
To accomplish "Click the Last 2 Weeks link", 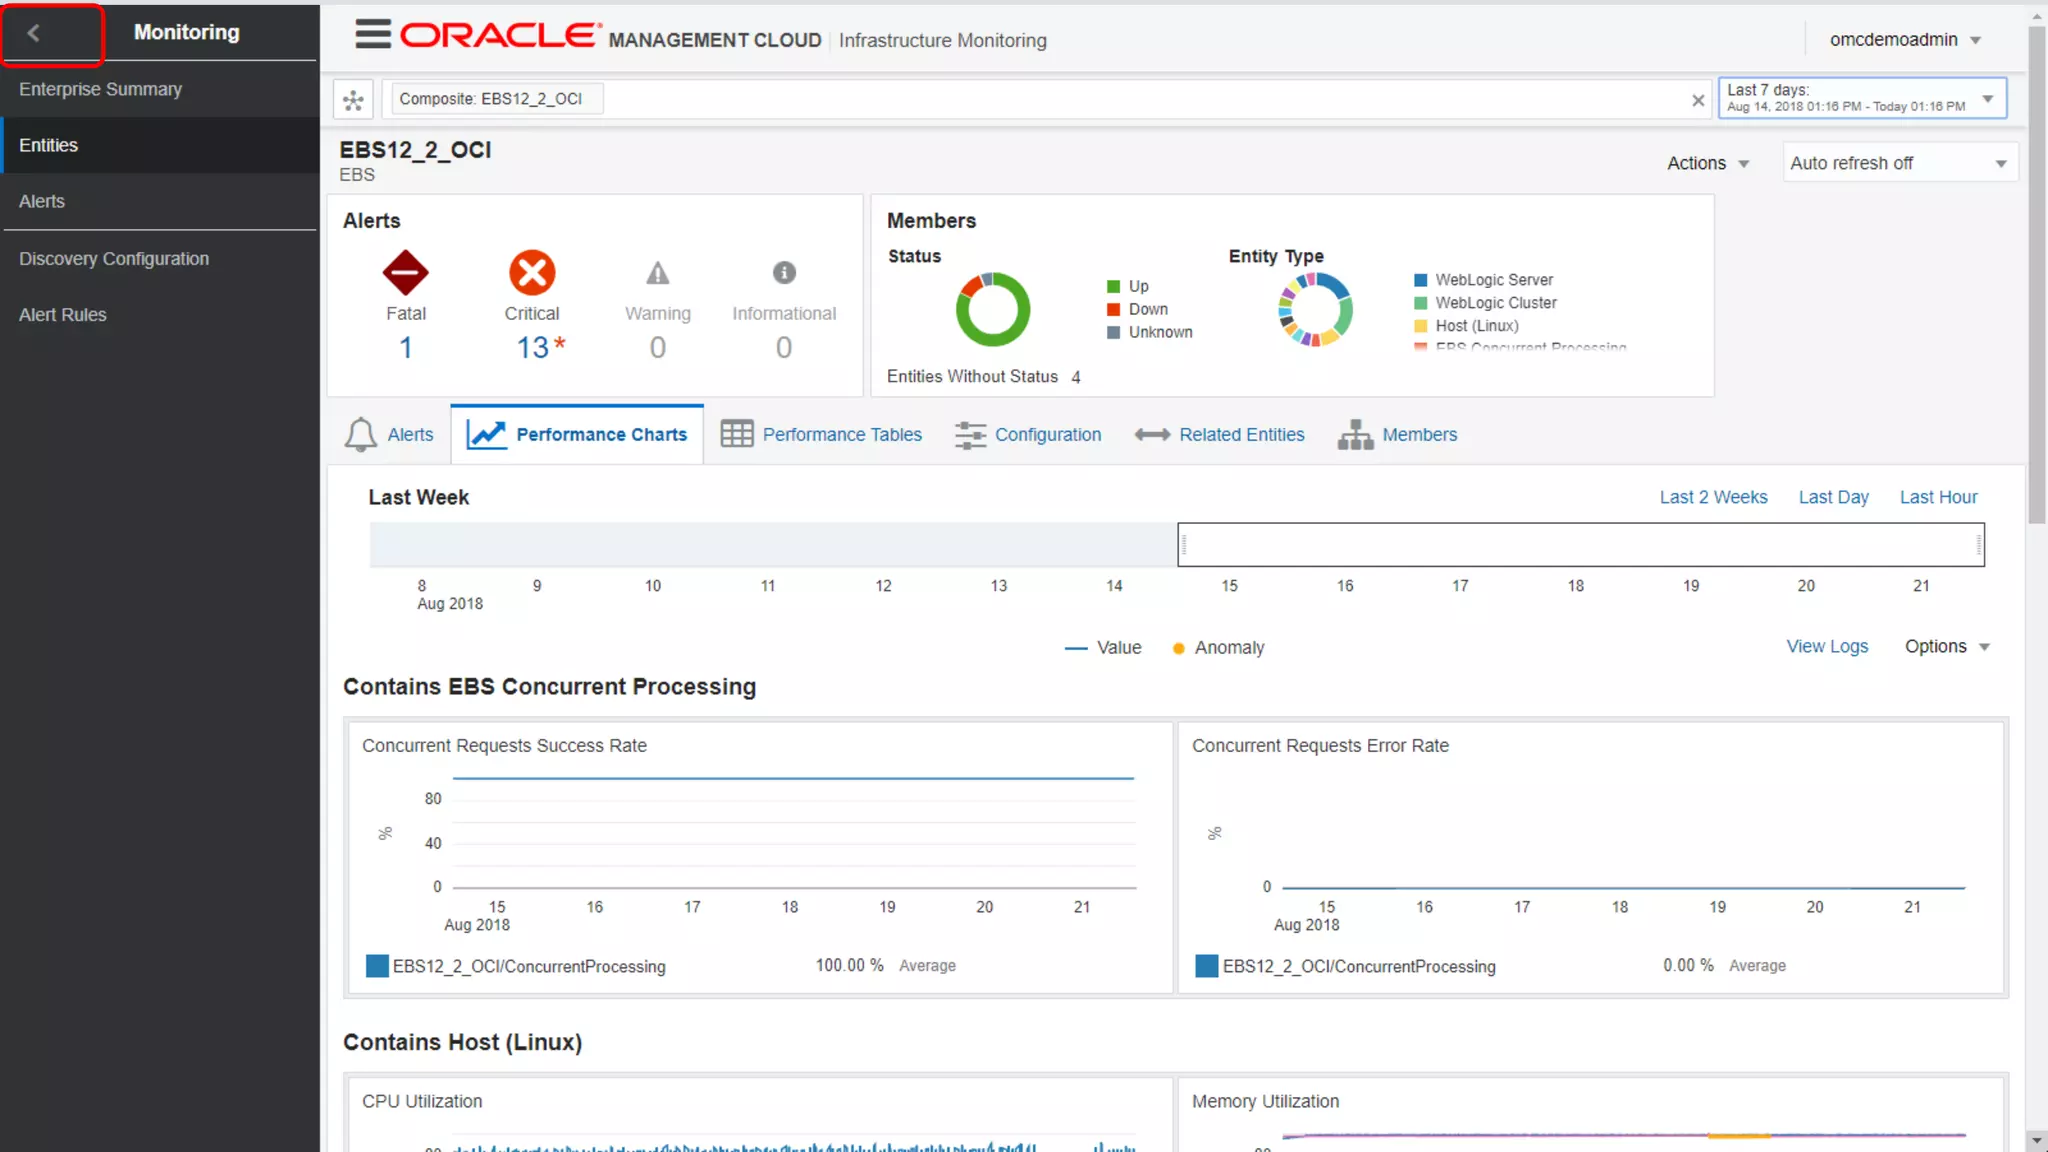I will (x=1713, y=497).
